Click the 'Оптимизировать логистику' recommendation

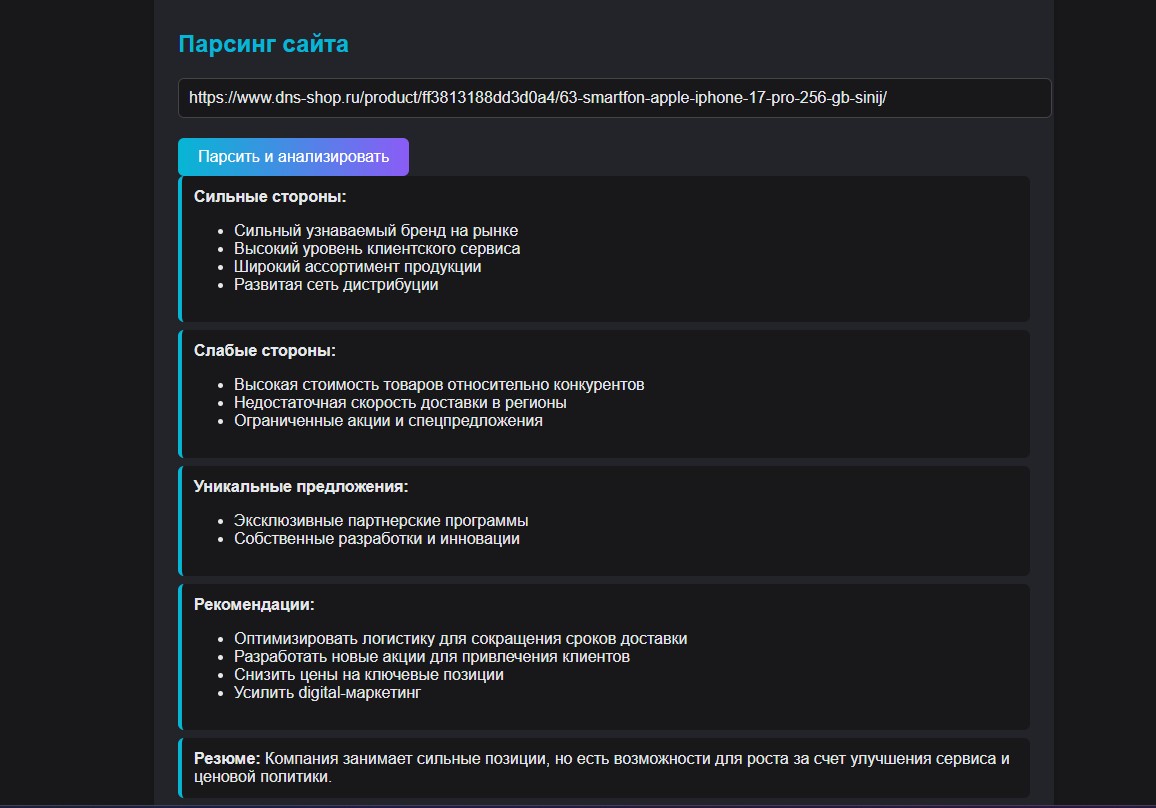(460, 639)
